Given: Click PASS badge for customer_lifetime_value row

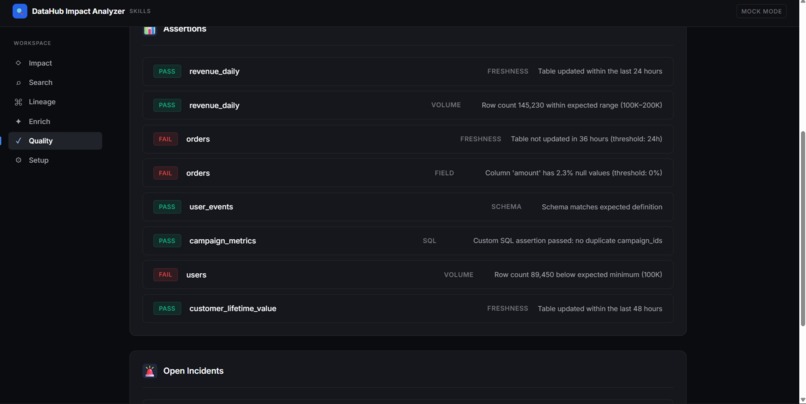Looking at the screenshot, I should tap(167, 309).
